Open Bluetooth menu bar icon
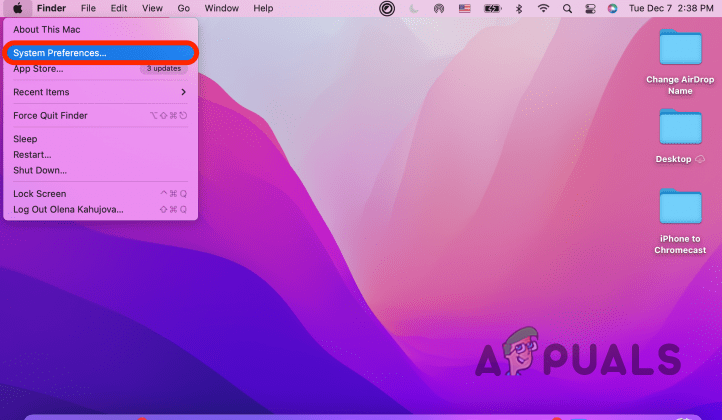Image resolution: width=722 pixels, height=420 pixels. pyautogui.click(x=519, y=8)
